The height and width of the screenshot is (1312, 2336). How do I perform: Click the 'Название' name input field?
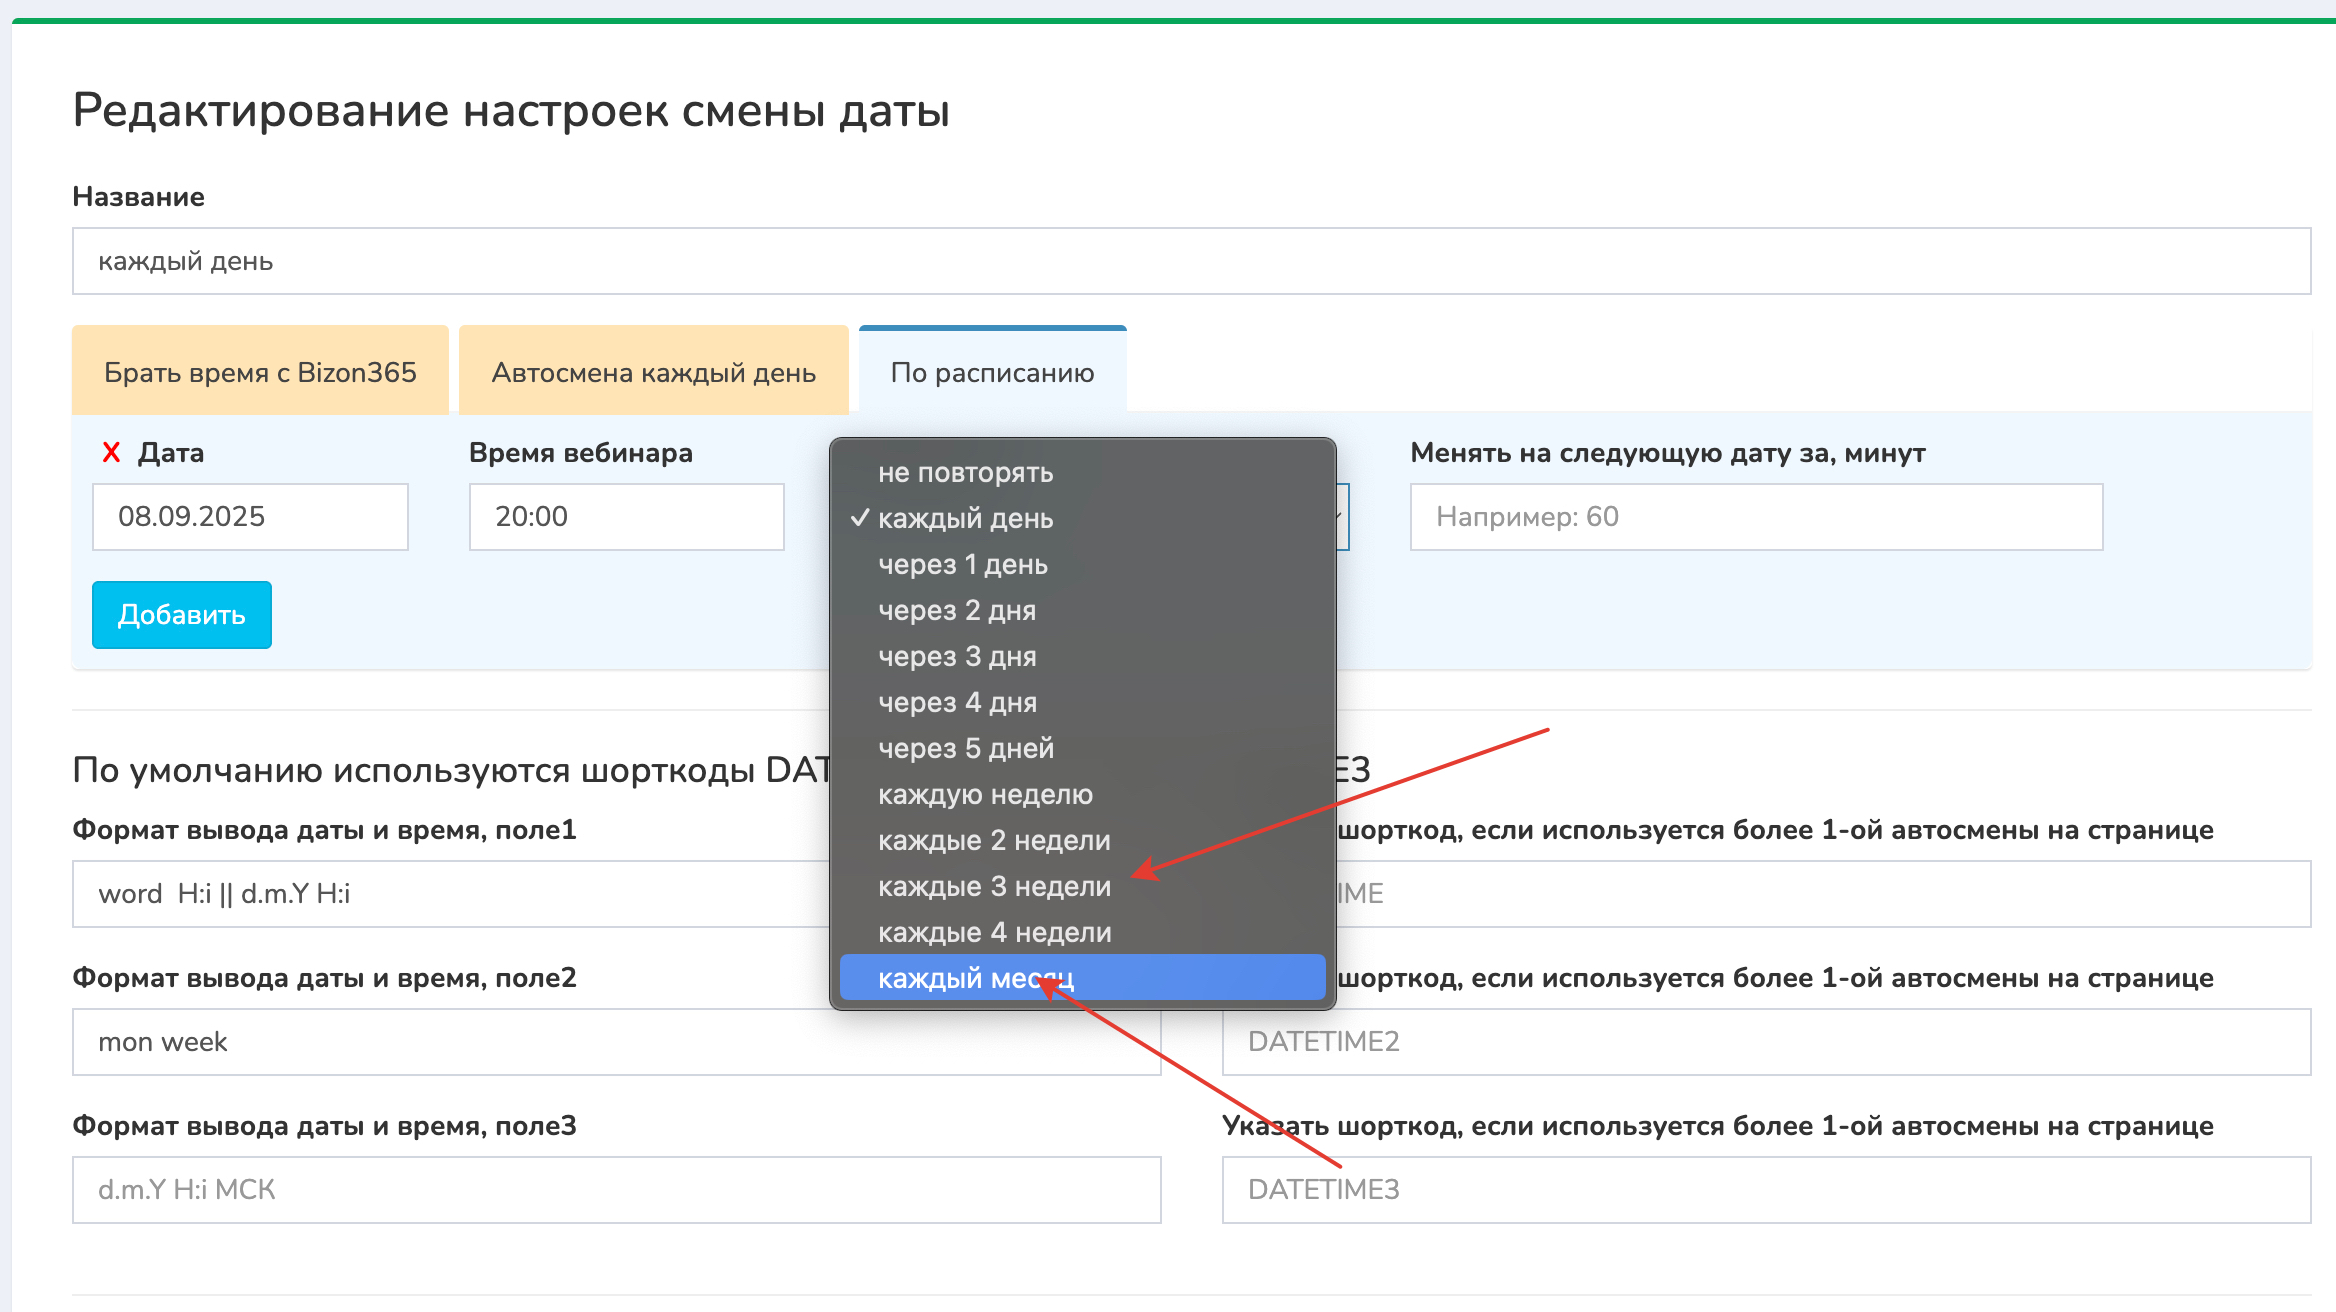tap(1190, 261)
